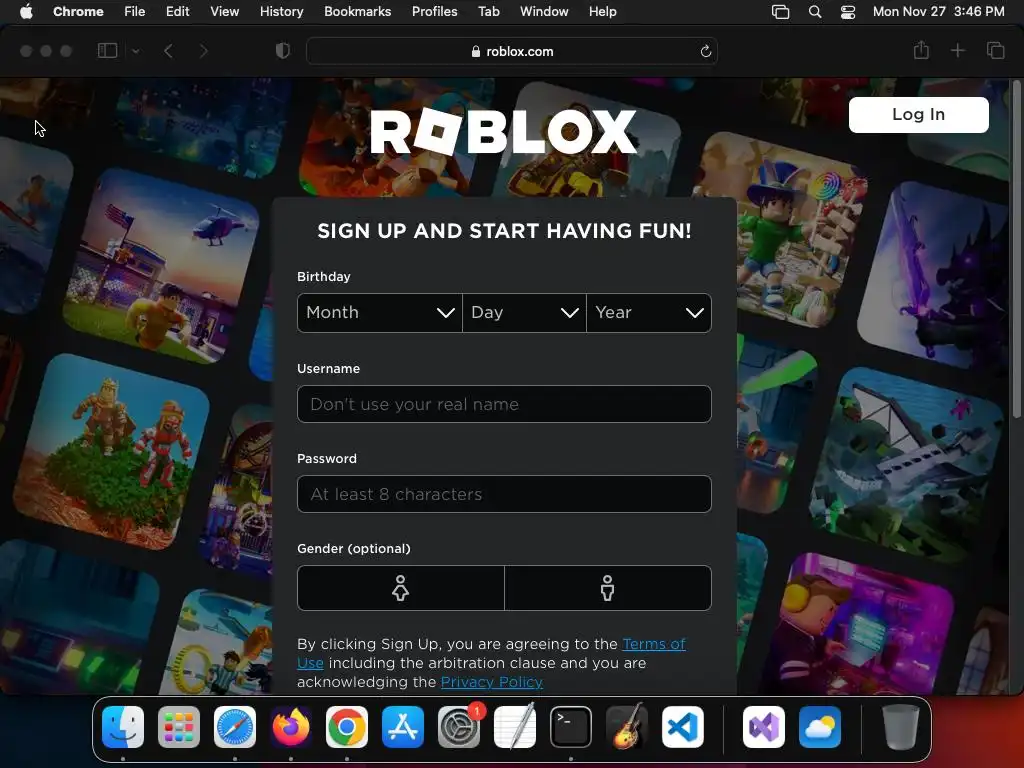Click the page vertical scrollbar
This screenshot has height=768, width=1024.
[1016, 248]
